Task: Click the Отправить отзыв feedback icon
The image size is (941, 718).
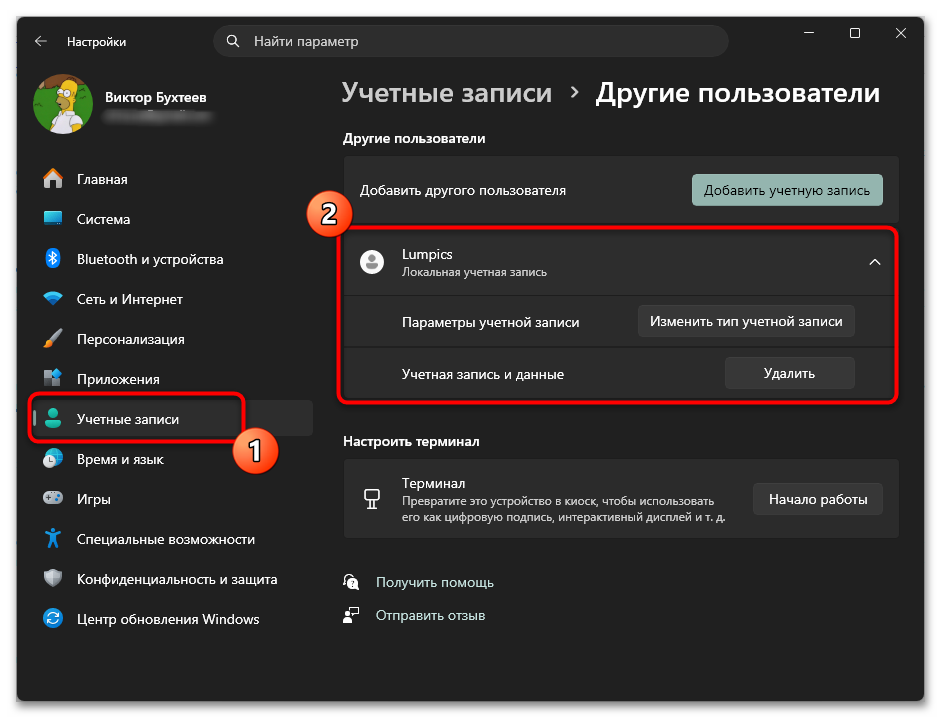Action: click(x=351, y=615)
